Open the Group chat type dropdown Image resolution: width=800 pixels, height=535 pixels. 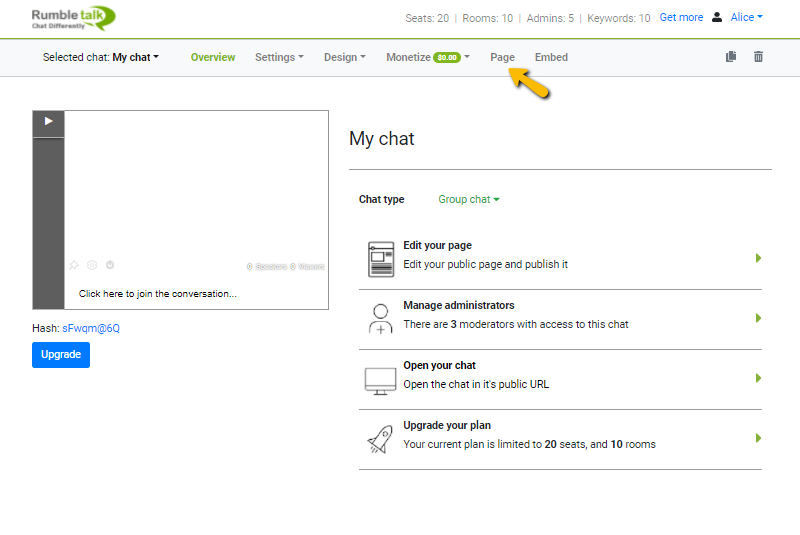click(x=468, y=199)
